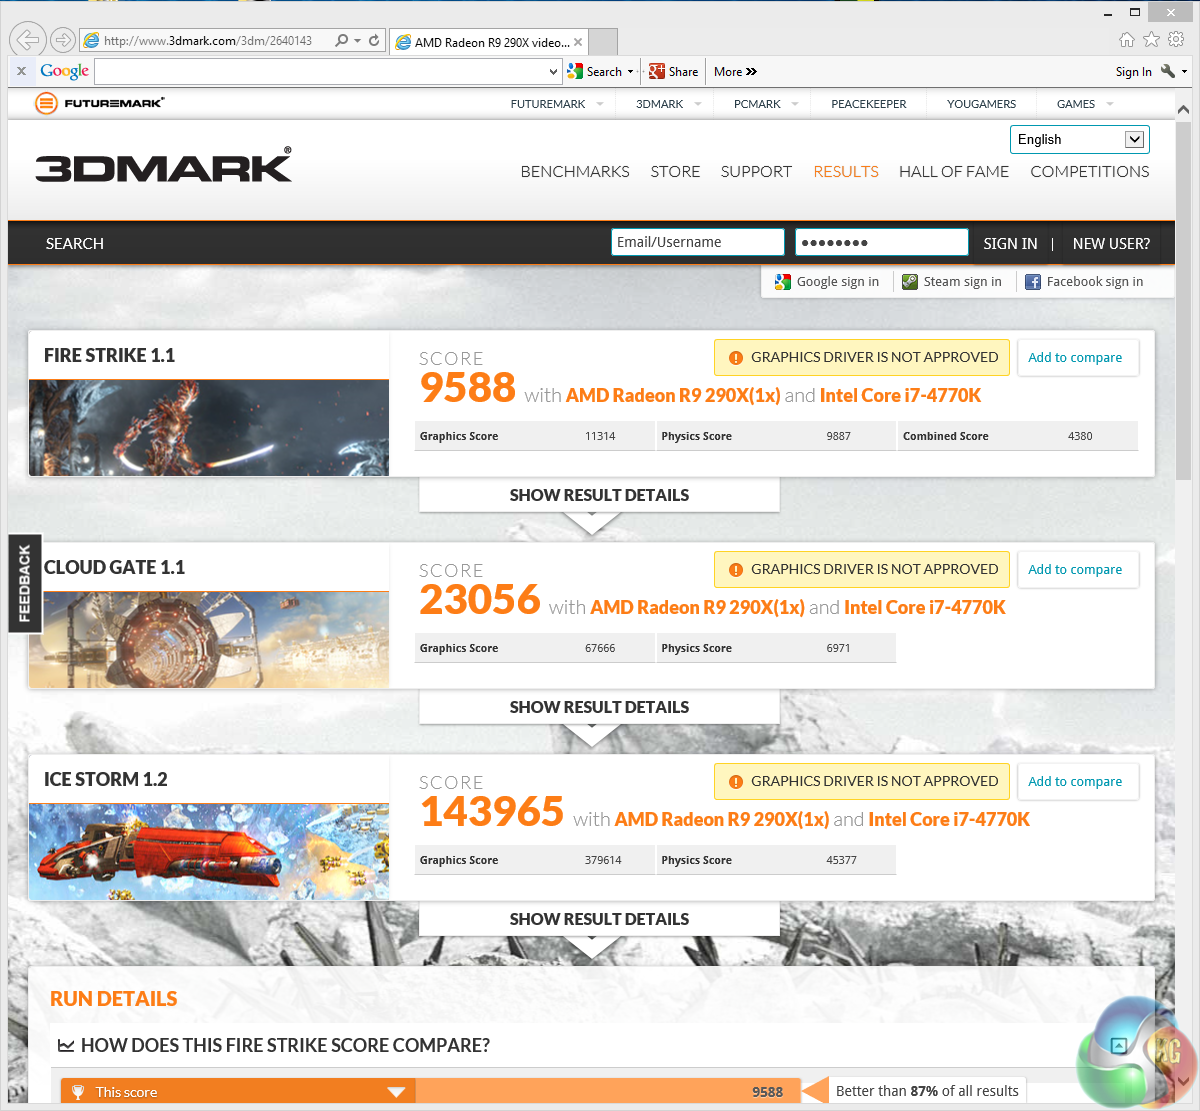1200x1111 pixels.
Task: Click the browser address bar URL
Action: 207,41
